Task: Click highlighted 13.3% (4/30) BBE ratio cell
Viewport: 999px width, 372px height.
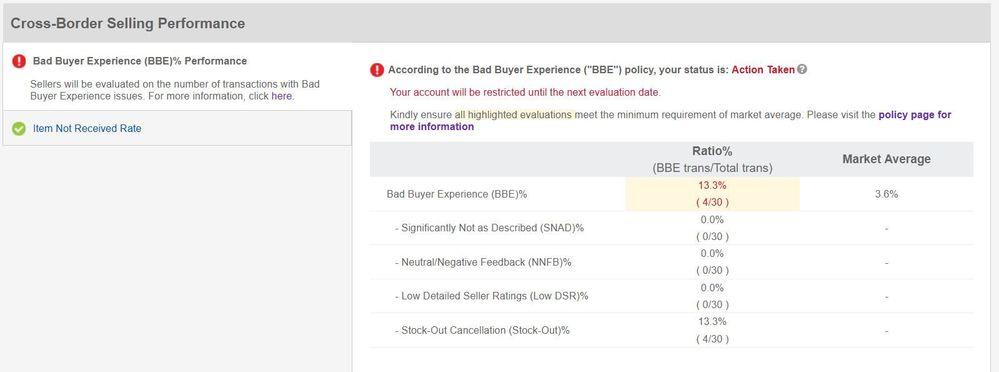Action: pyautogui.click(x=712, y=194)
